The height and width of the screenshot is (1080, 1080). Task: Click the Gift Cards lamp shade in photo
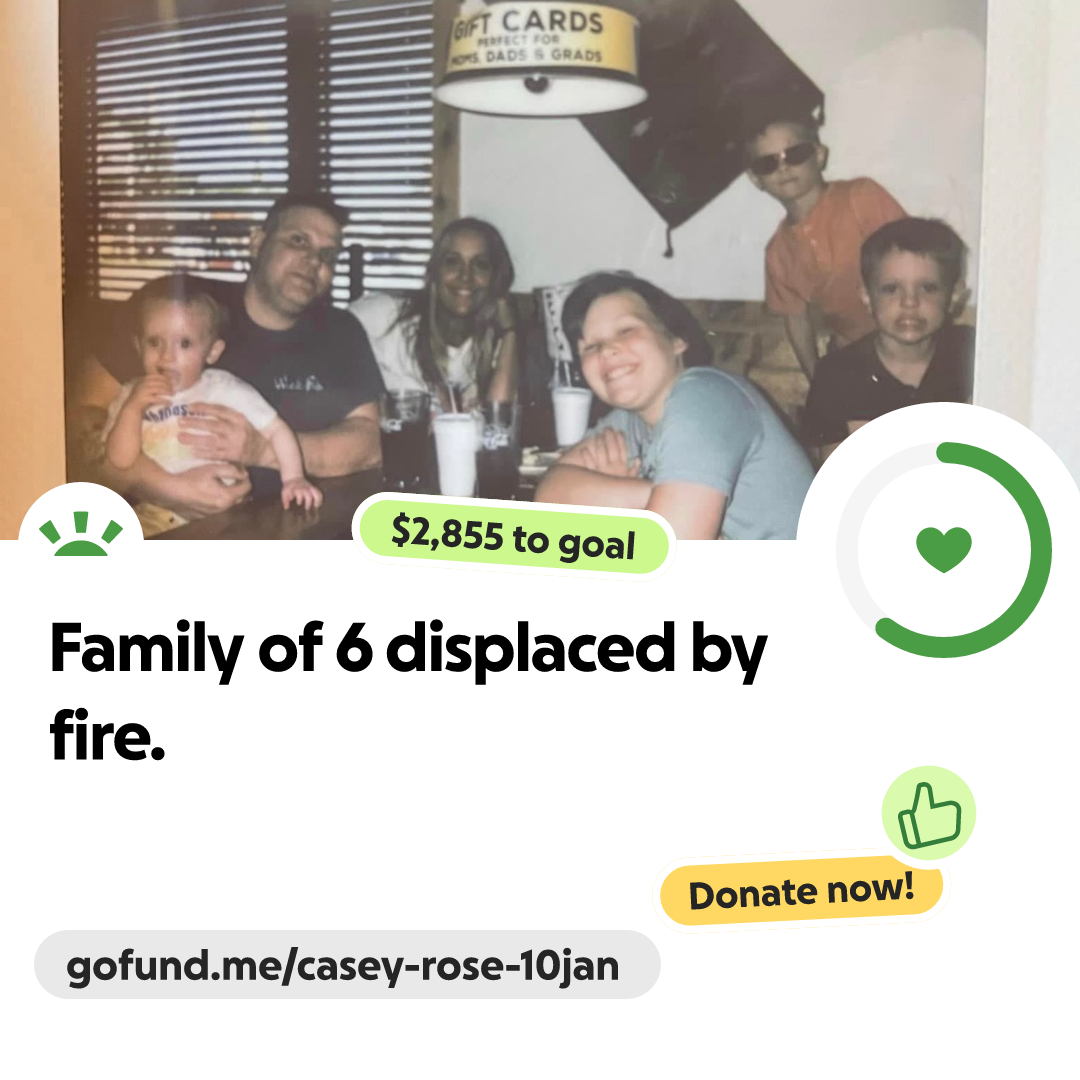(x=539, y=60)
